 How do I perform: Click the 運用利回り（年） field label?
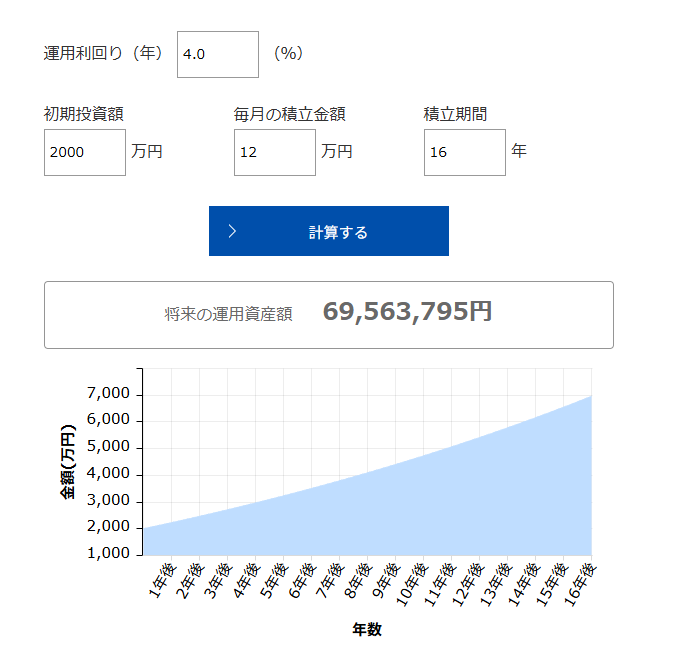pos(103,54)
